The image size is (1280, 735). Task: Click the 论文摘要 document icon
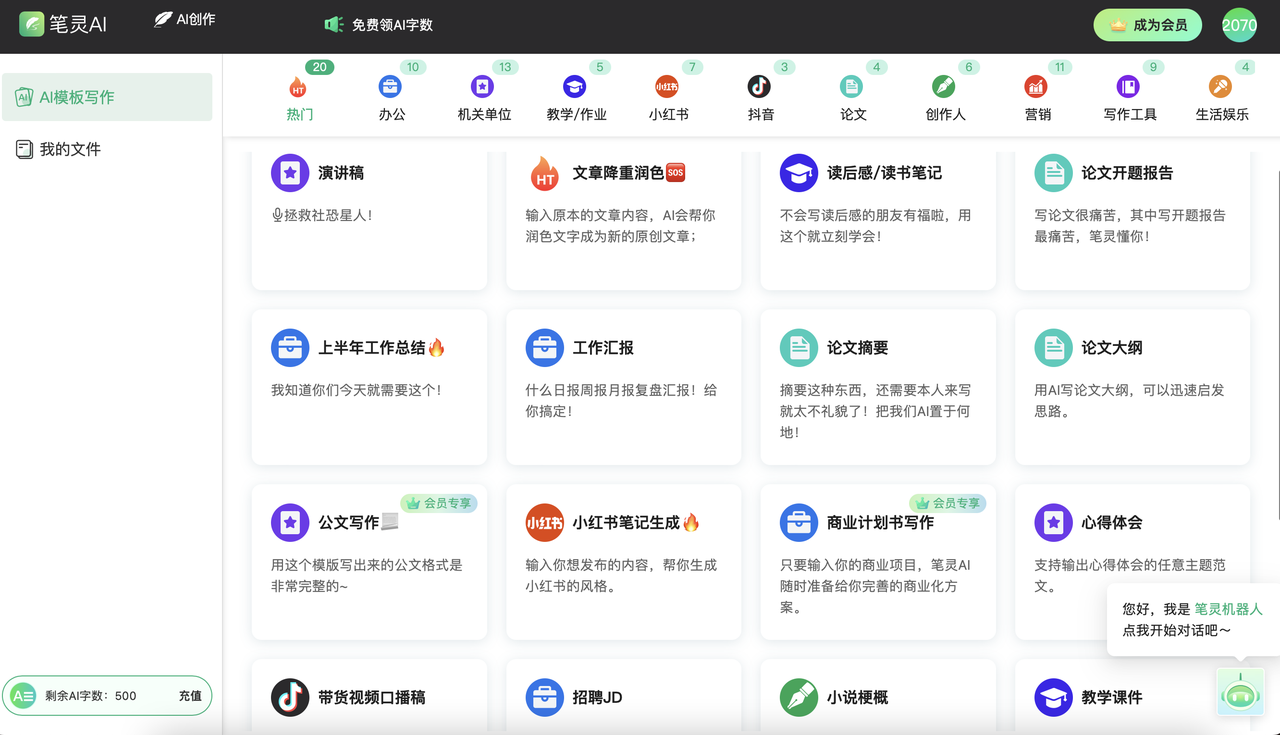click(x=799, y=348)
